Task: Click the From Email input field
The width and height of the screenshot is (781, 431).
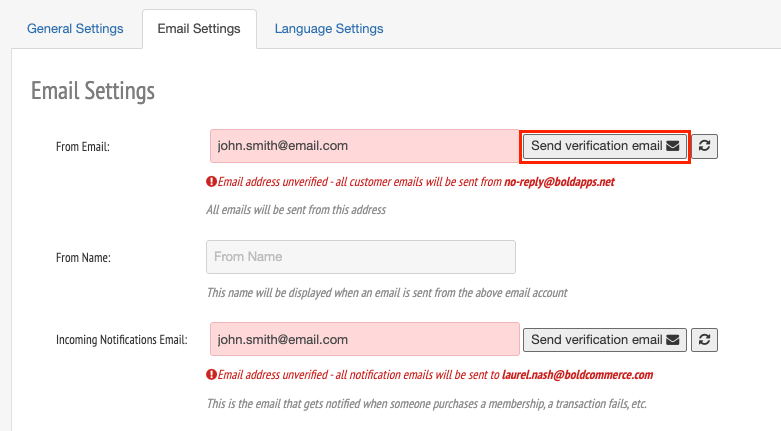Action: point(365,146)
